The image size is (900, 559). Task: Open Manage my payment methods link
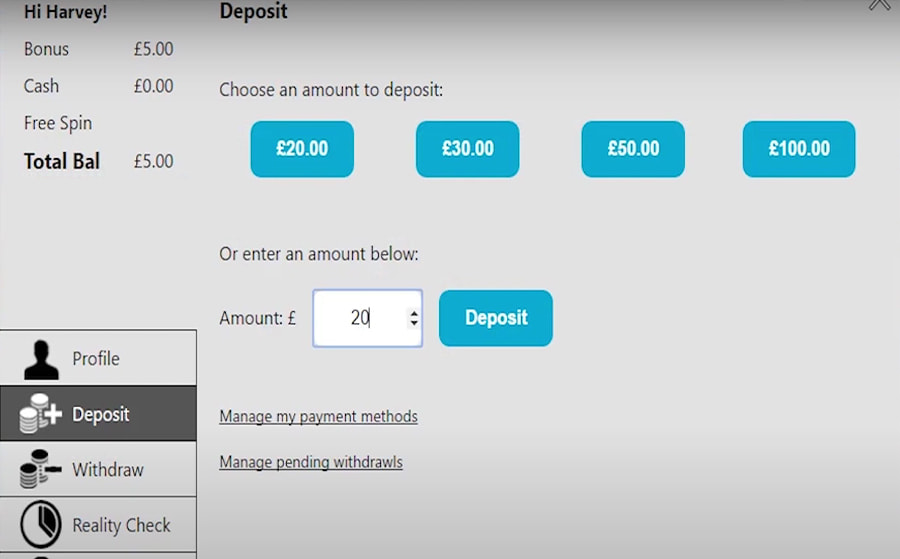[318, 416]
